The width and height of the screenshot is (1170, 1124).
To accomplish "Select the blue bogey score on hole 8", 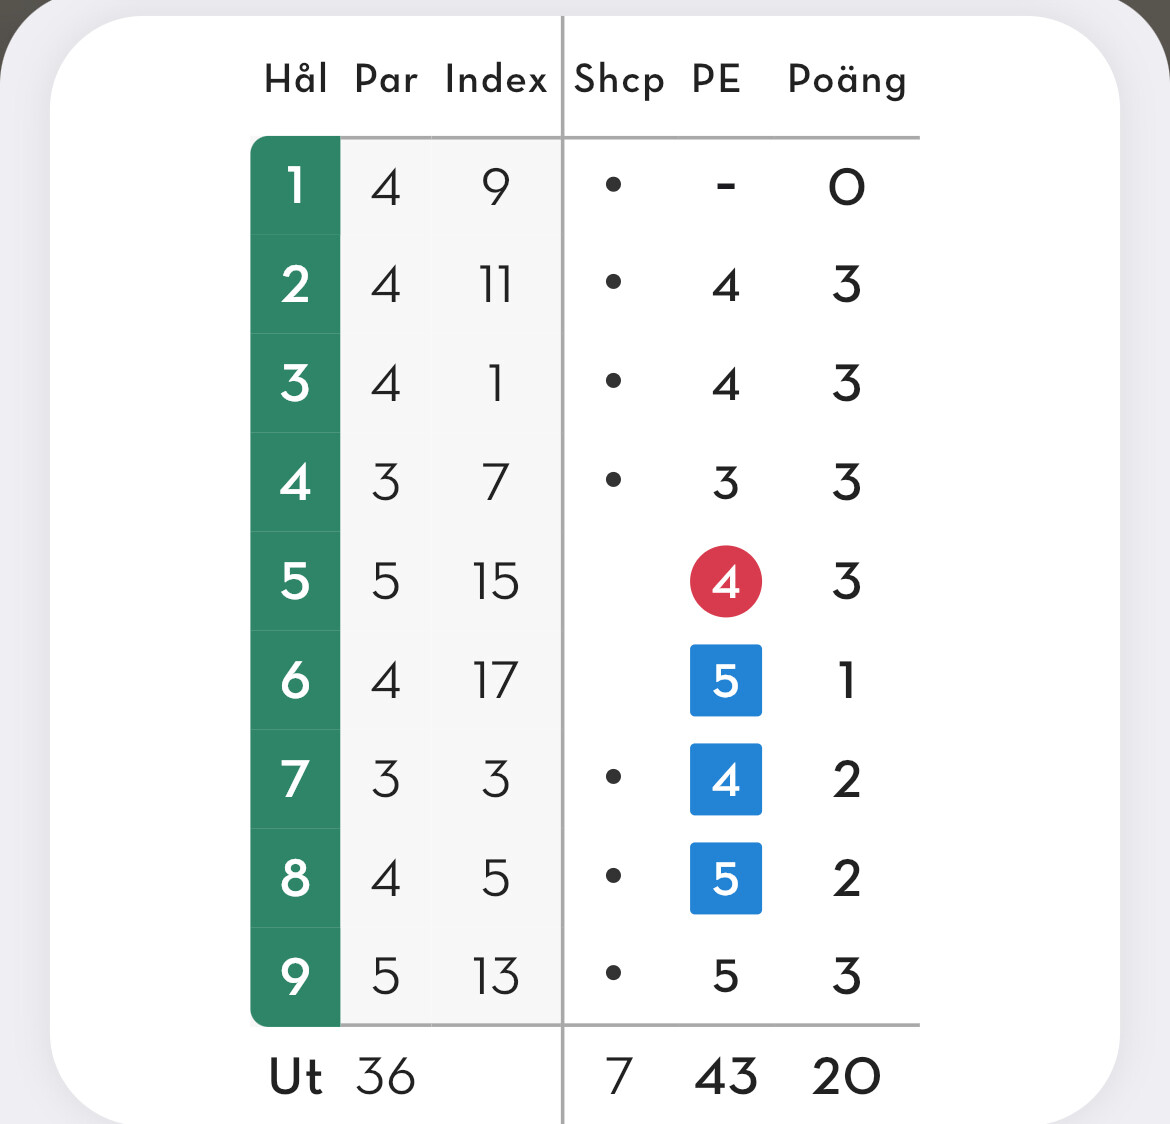I will 725,878.
